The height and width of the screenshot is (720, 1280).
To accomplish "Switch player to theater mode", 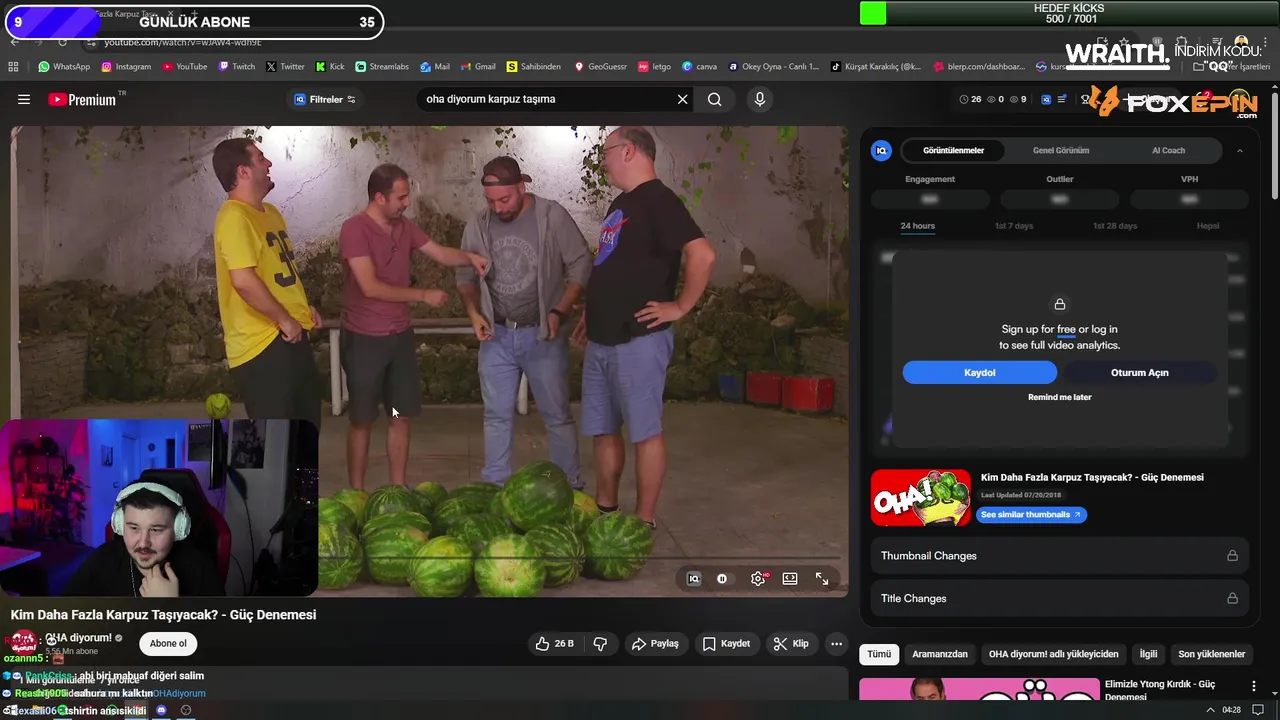I will [790, 579].
